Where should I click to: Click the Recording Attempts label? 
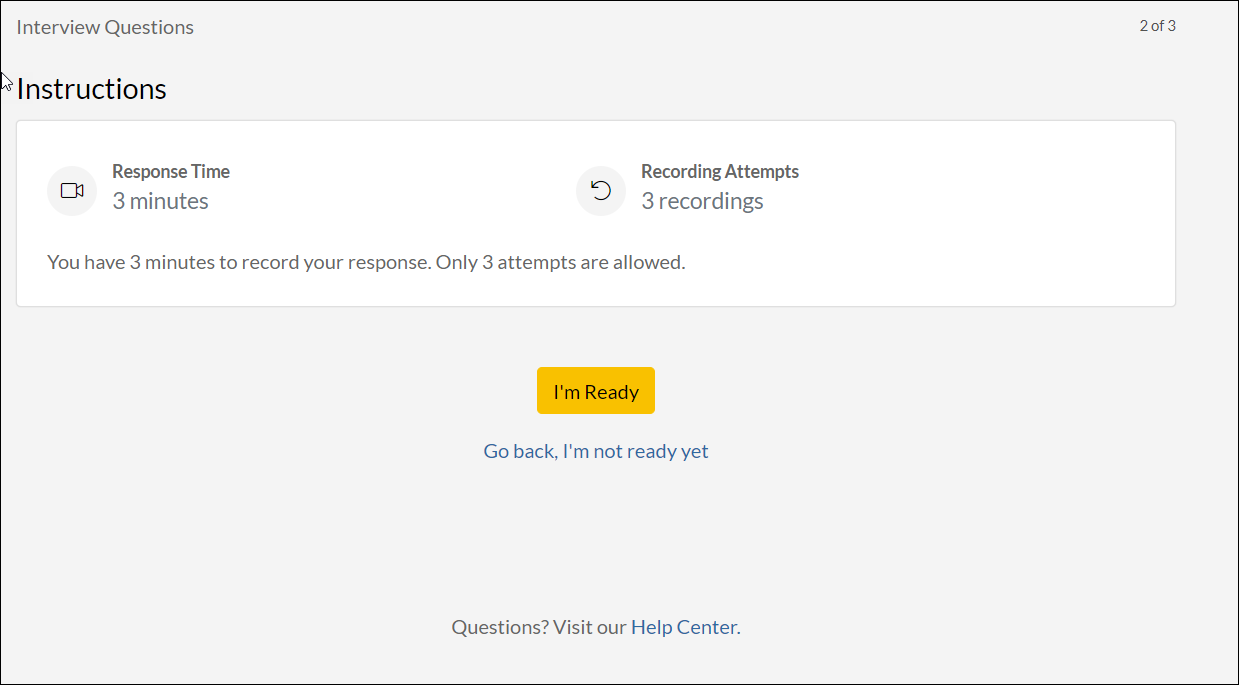pyautogui.click(x=719, y=172)
